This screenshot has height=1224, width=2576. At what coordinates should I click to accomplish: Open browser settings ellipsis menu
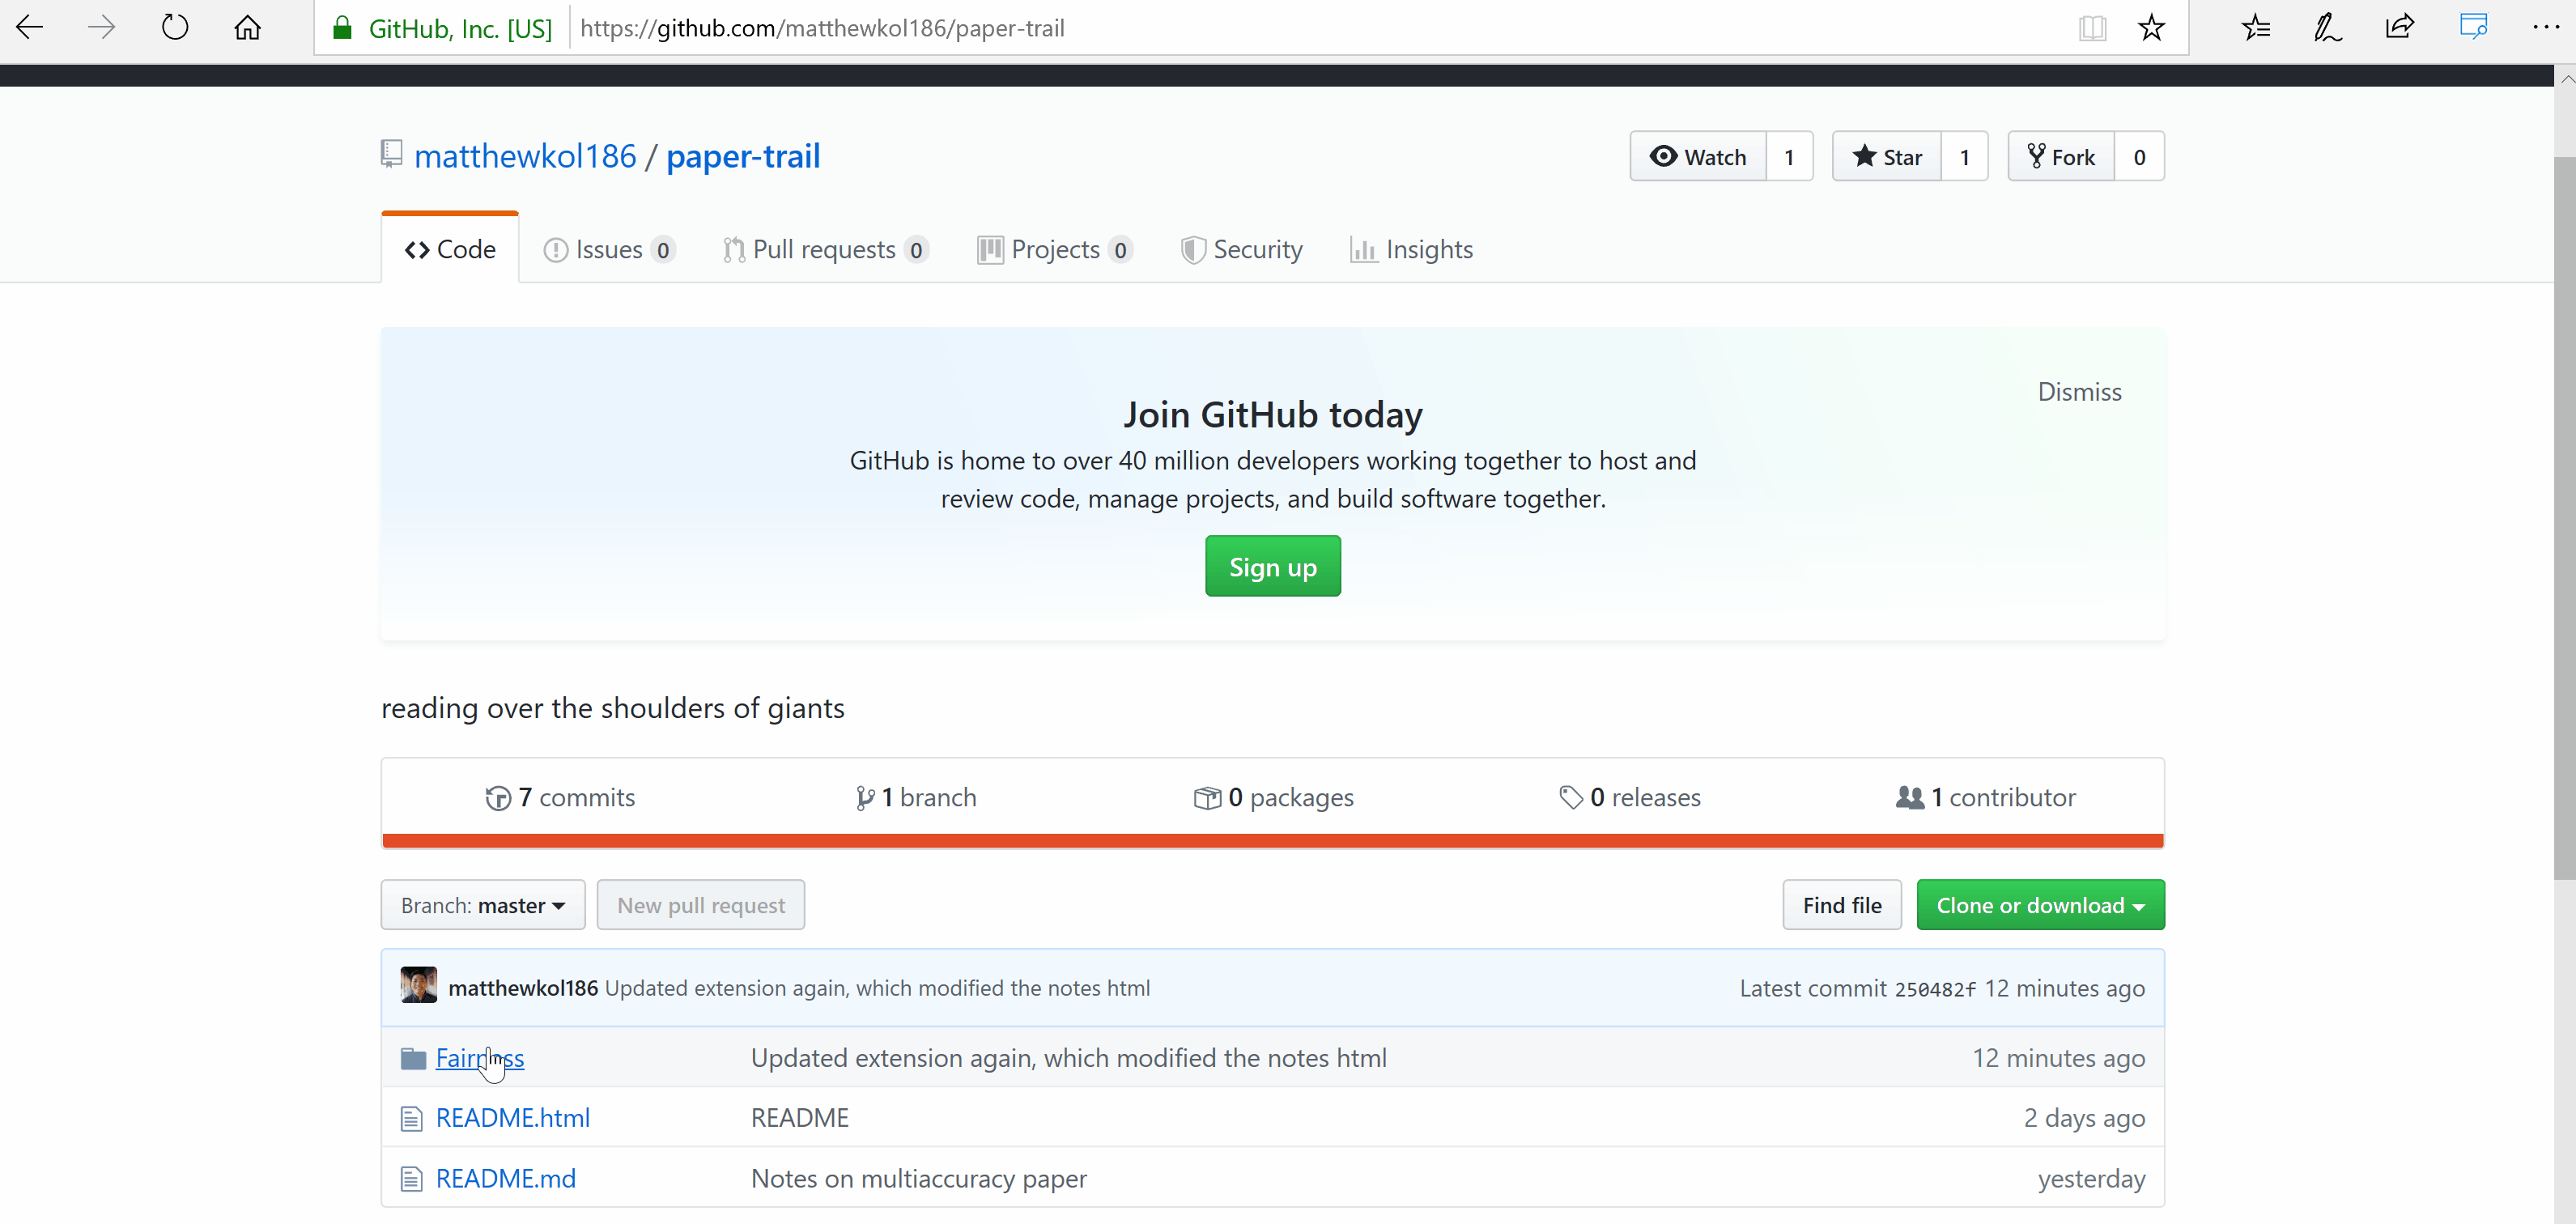pyautogui.click(x=2545, y=27)
